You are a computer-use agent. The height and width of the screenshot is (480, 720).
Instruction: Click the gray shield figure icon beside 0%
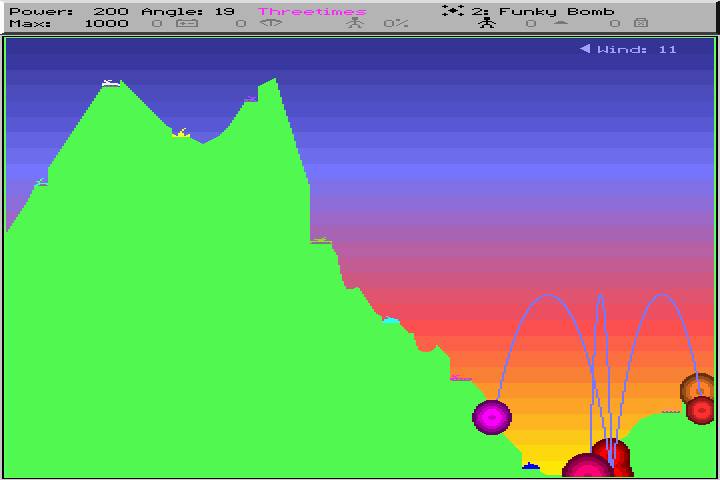(355, 23)
